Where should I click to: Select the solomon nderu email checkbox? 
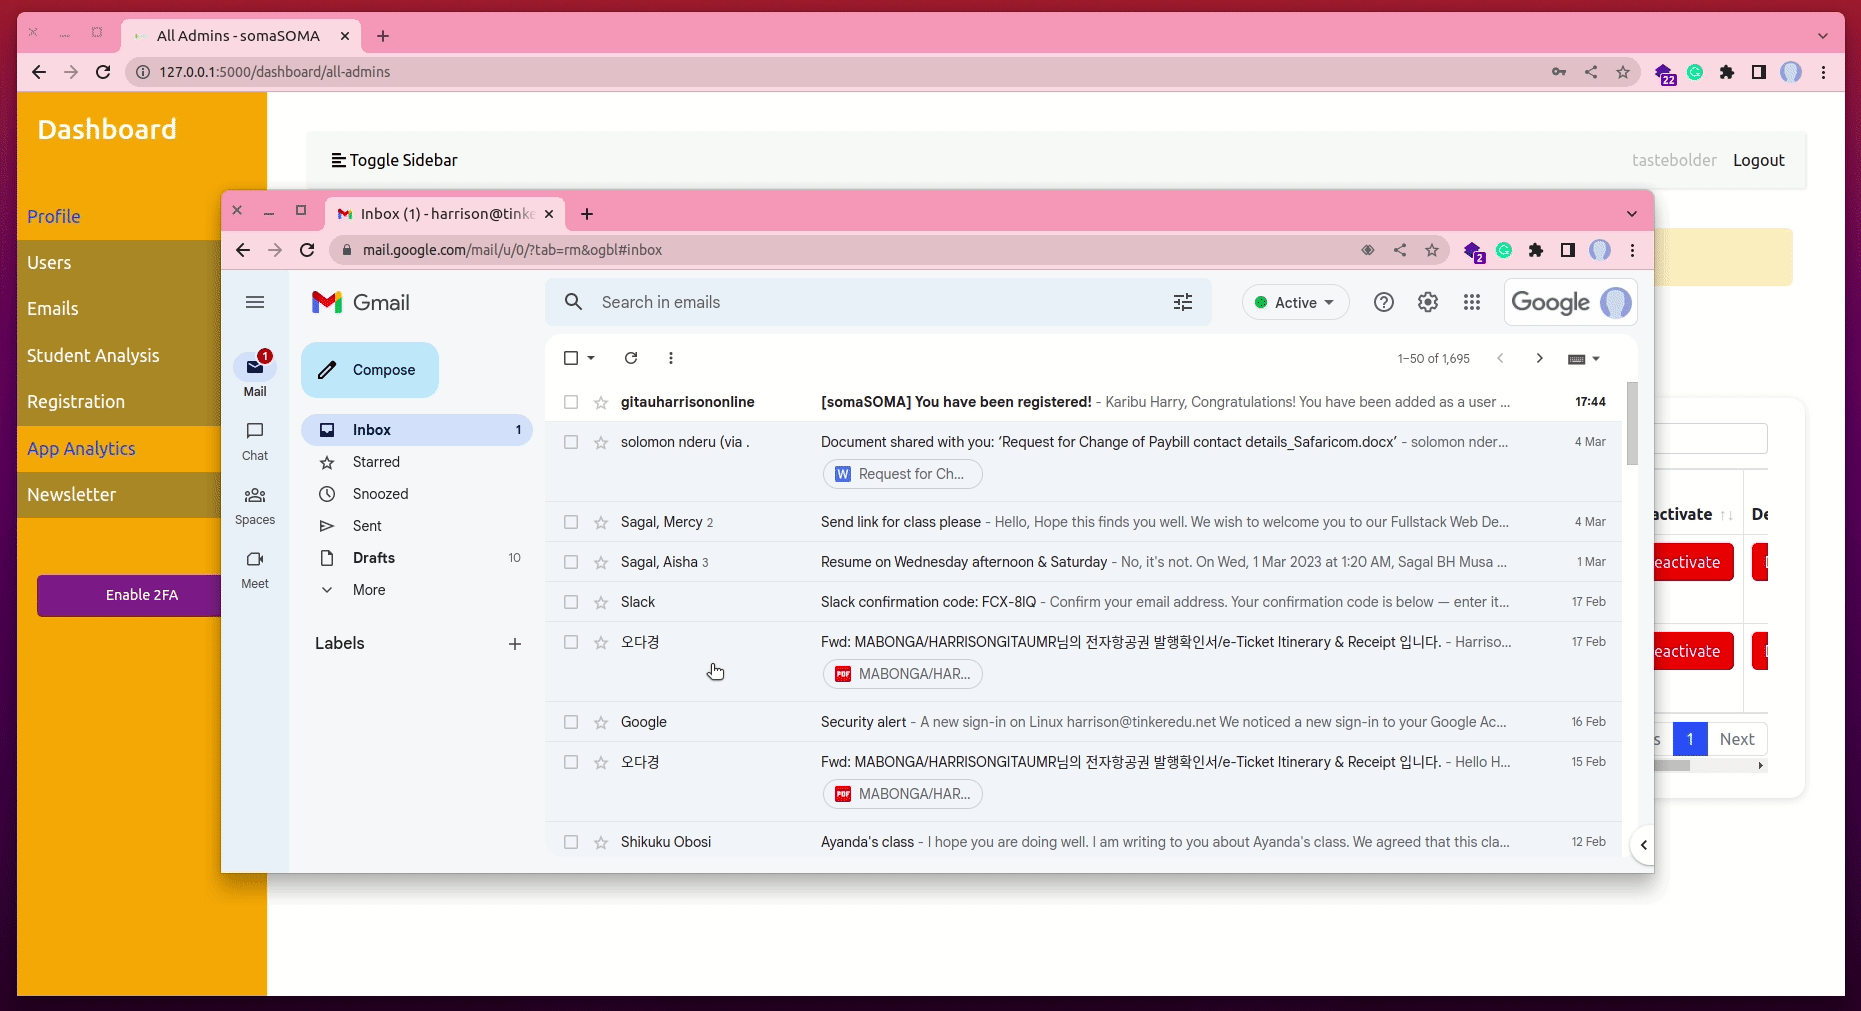(571, 442)
